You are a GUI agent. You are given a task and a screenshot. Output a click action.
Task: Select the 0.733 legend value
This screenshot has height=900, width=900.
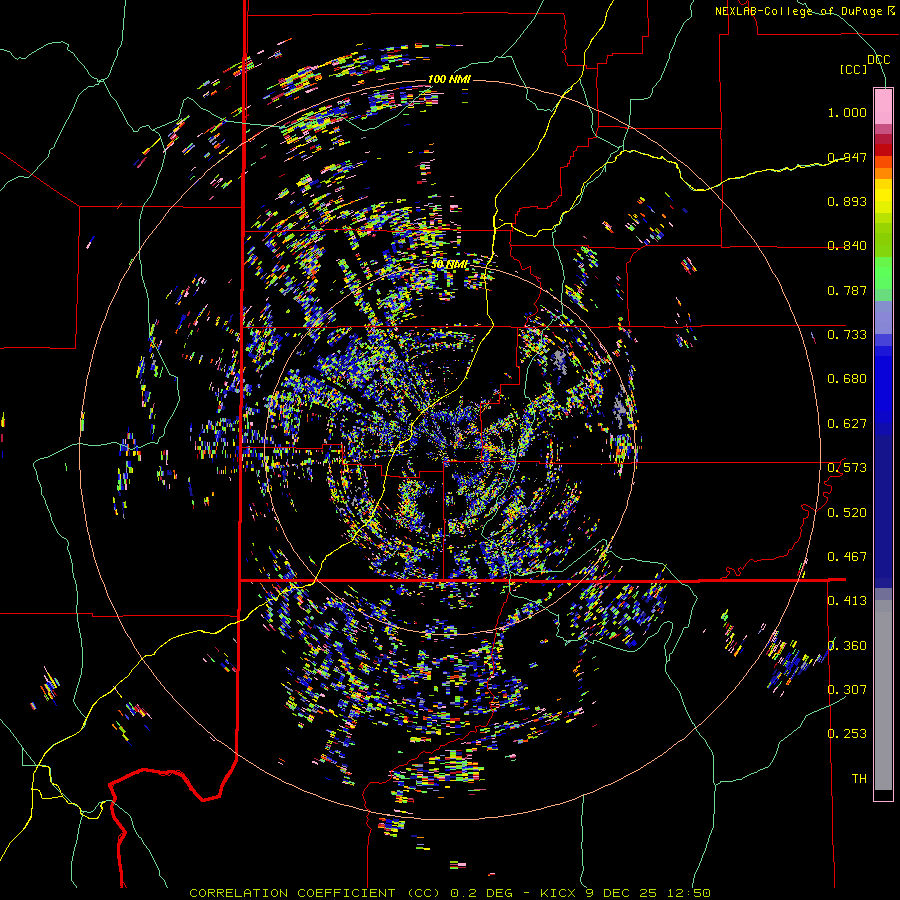point(847,335)
